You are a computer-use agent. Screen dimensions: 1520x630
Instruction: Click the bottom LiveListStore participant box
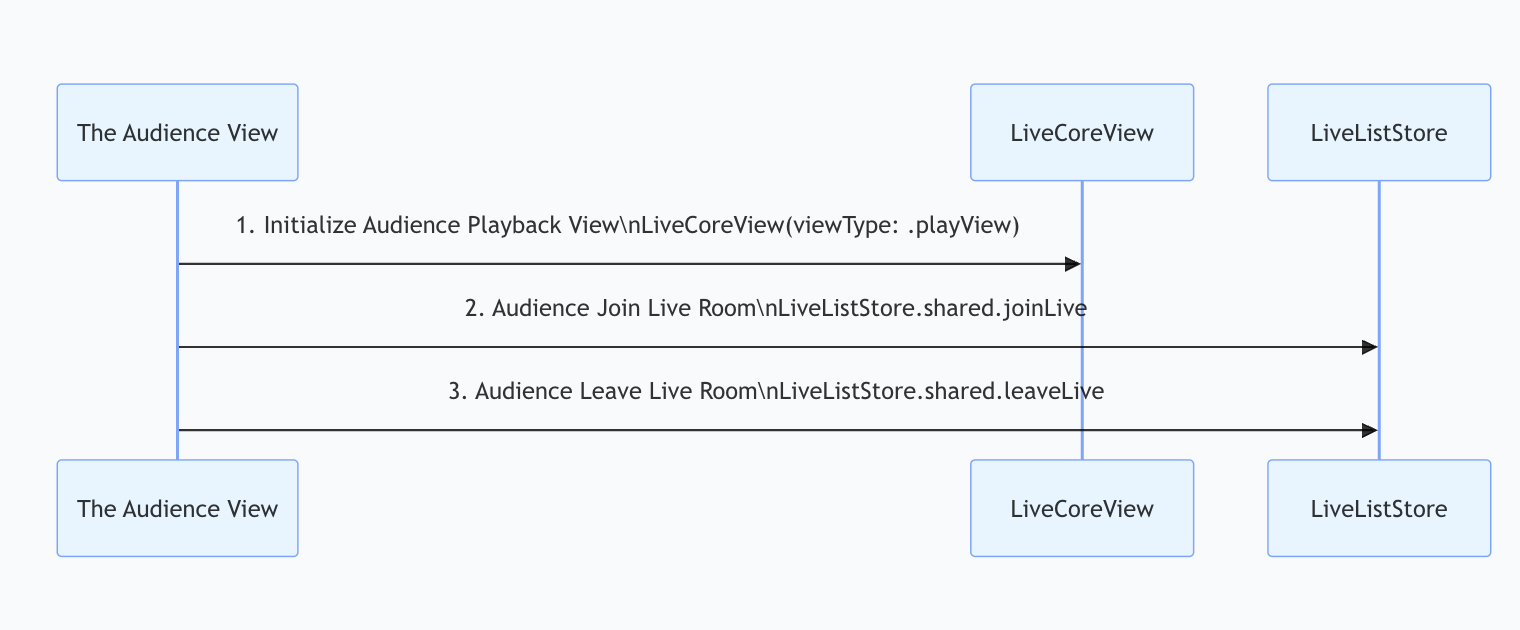1379,508
